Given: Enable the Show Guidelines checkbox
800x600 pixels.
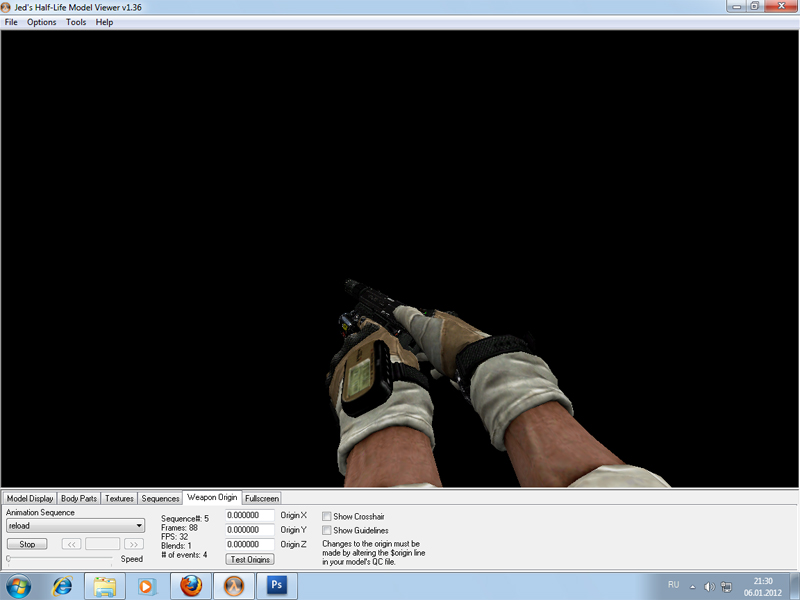Looking at the screenshot, I should click(327, 530).
